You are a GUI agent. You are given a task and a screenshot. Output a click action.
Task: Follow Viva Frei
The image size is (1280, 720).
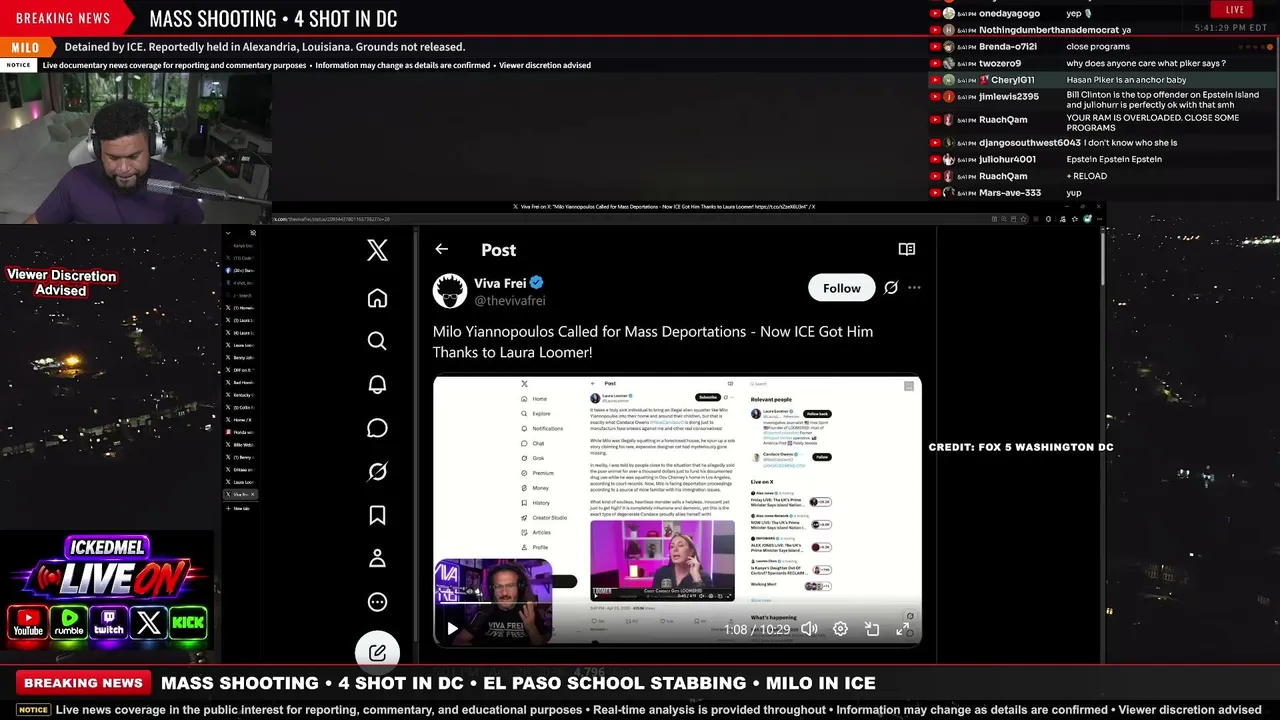[841, 288]
